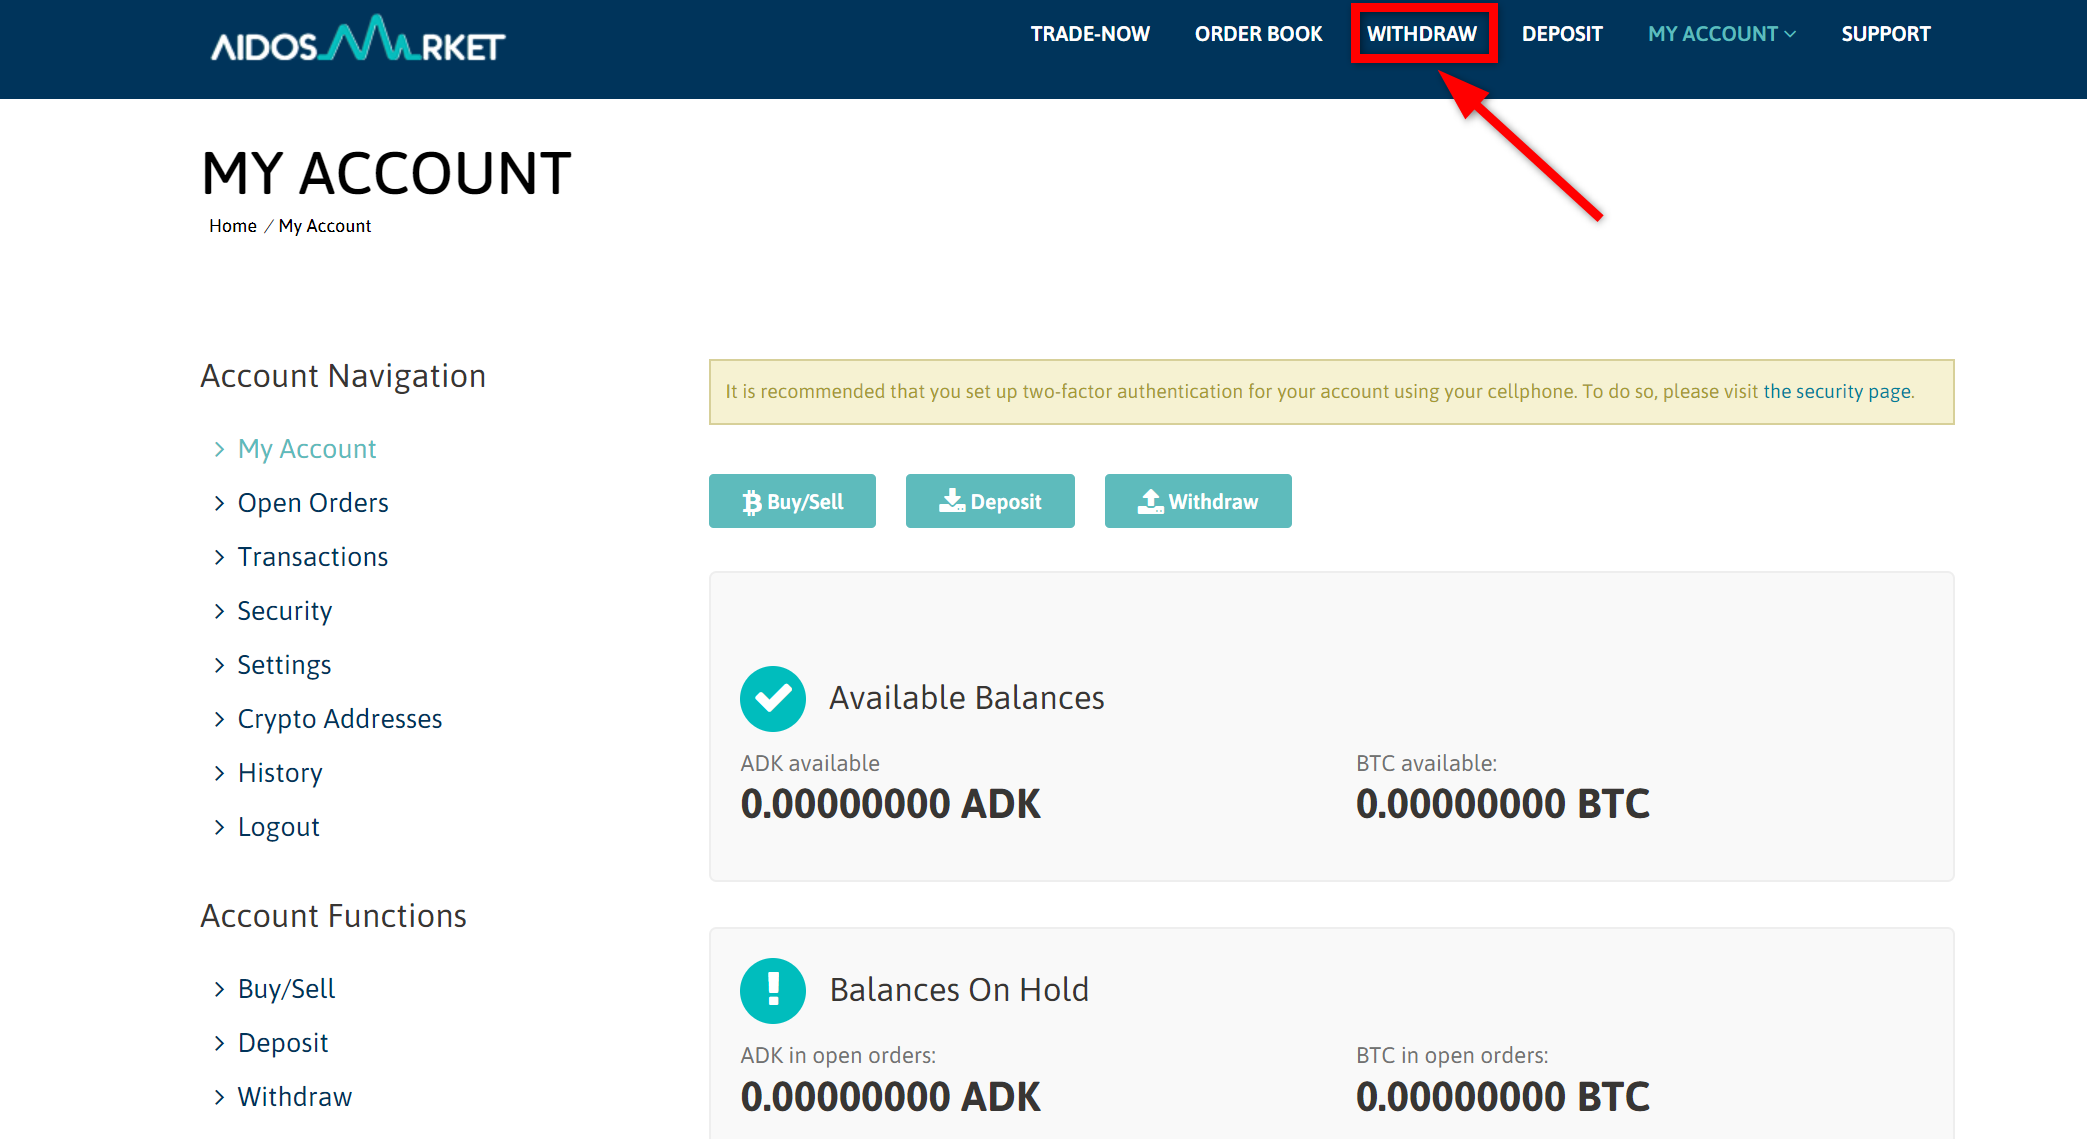Click Home breadcrumb link
Viewport: 2087px width, 1139px height.
pyautogui.click(x=232, y=226)
